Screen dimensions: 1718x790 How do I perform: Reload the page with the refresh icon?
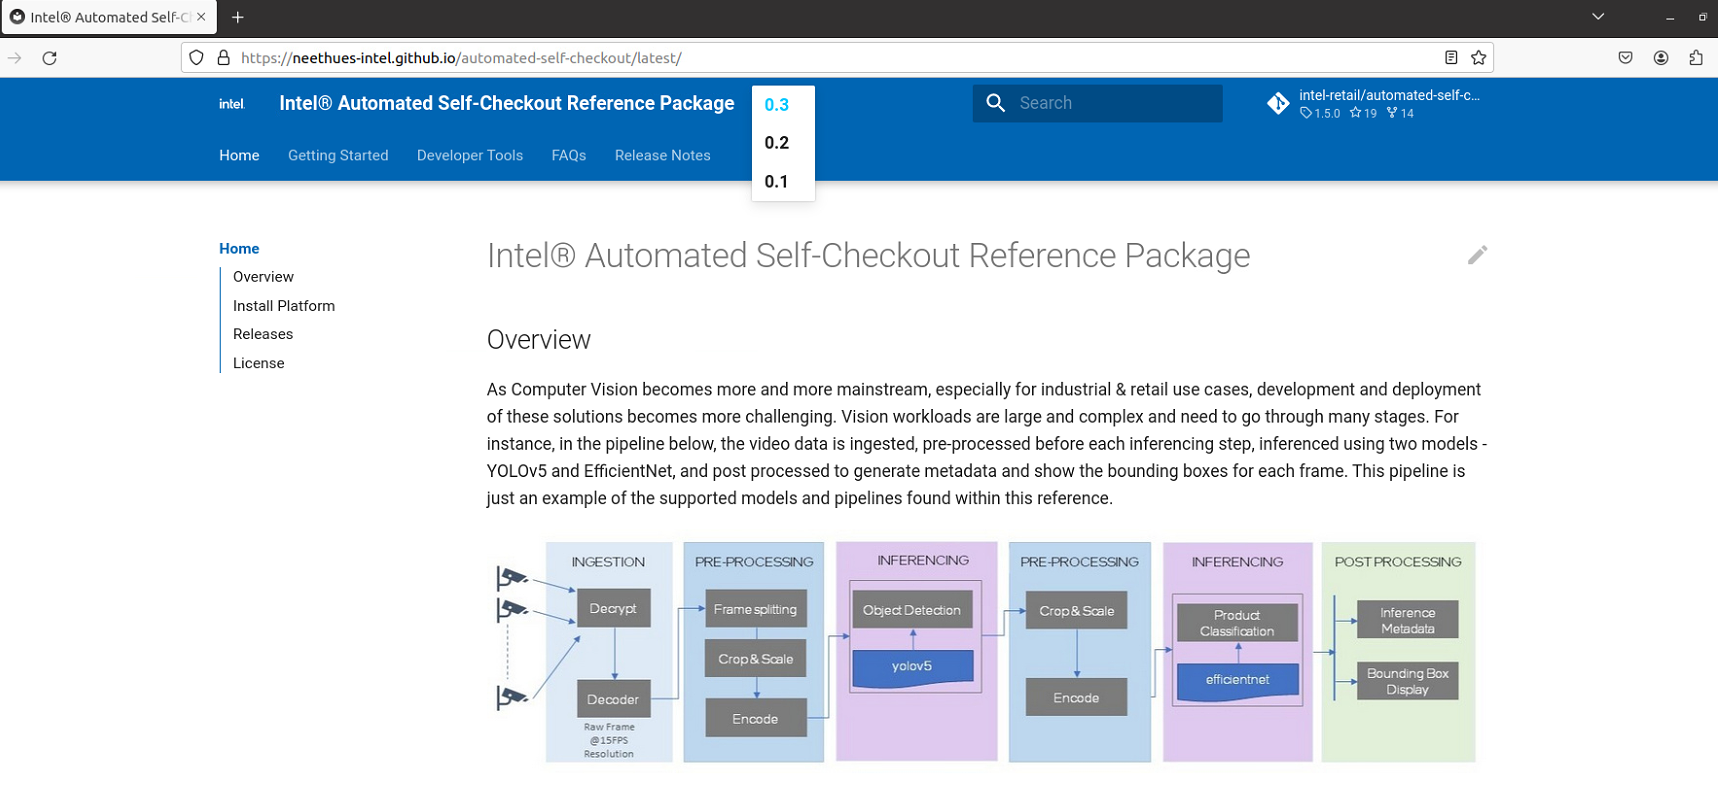(49, 58)
